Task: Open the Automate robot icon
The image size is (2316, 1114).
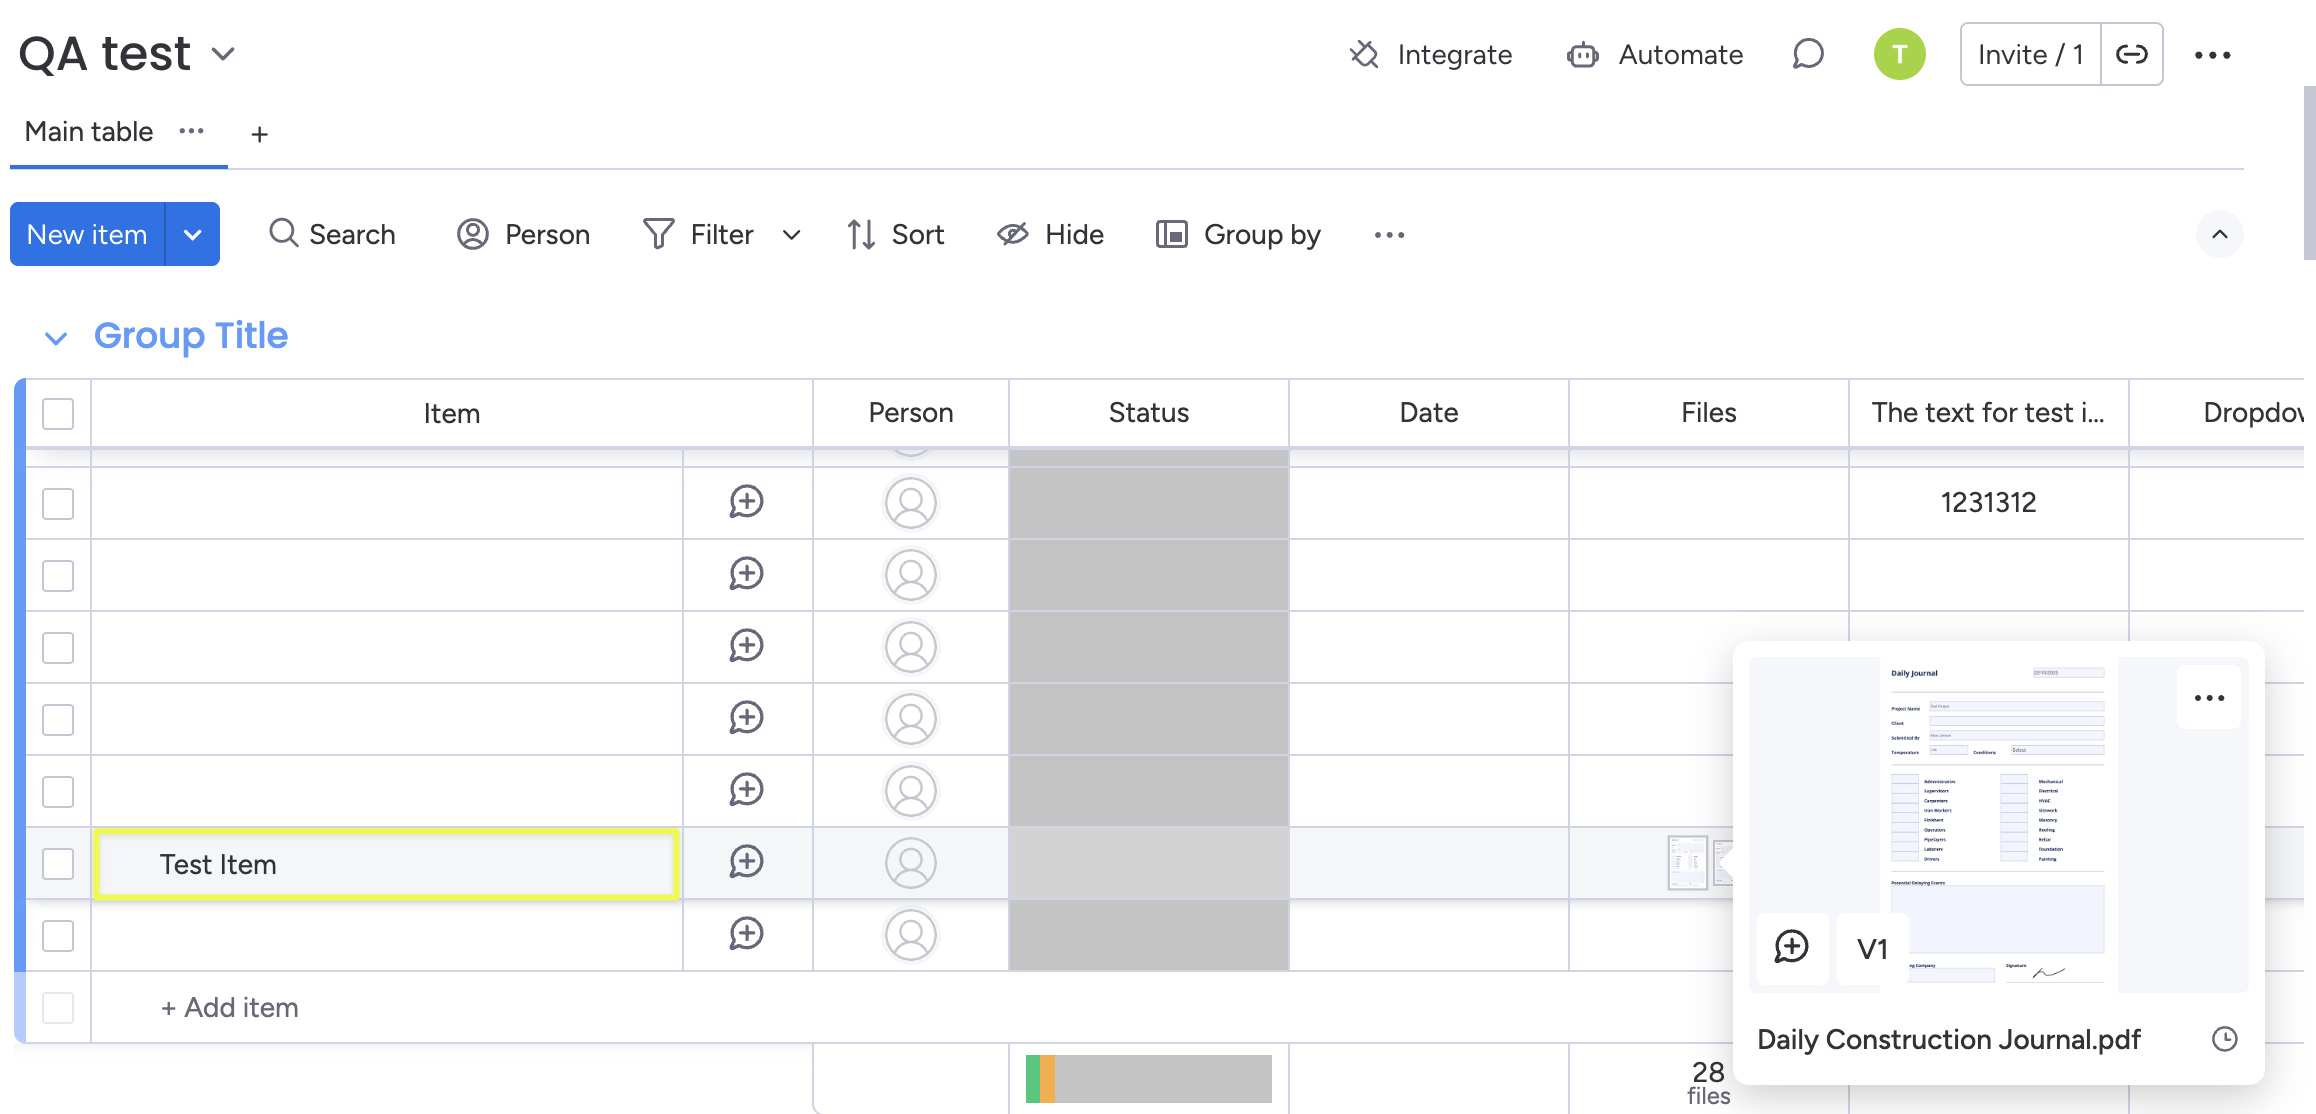Action: pos(1583,54)
